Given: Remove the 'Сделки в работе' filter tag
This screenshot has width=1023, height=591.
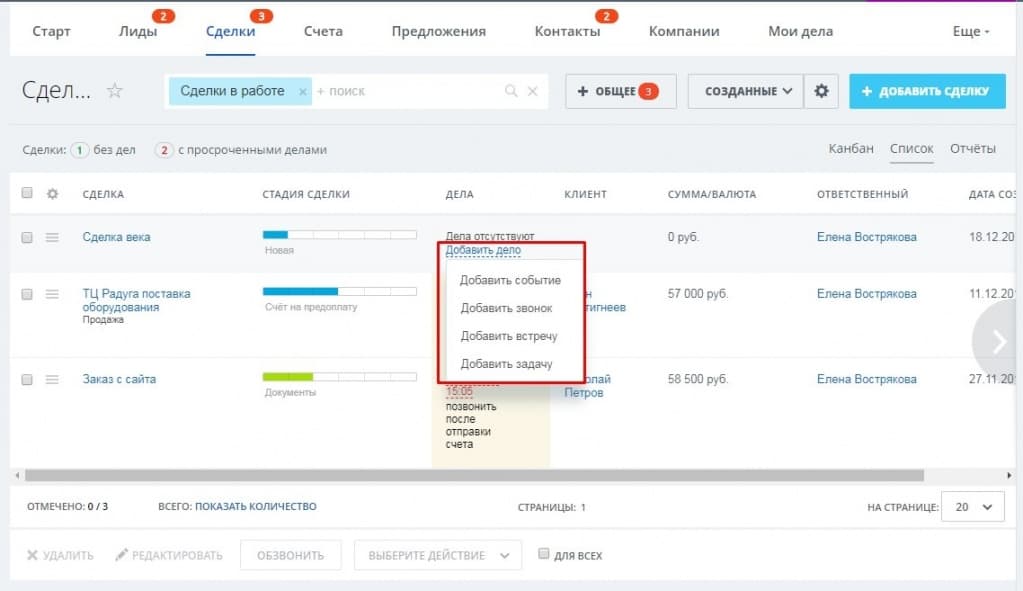Looking at the screenshot, I should coord(303,91).
